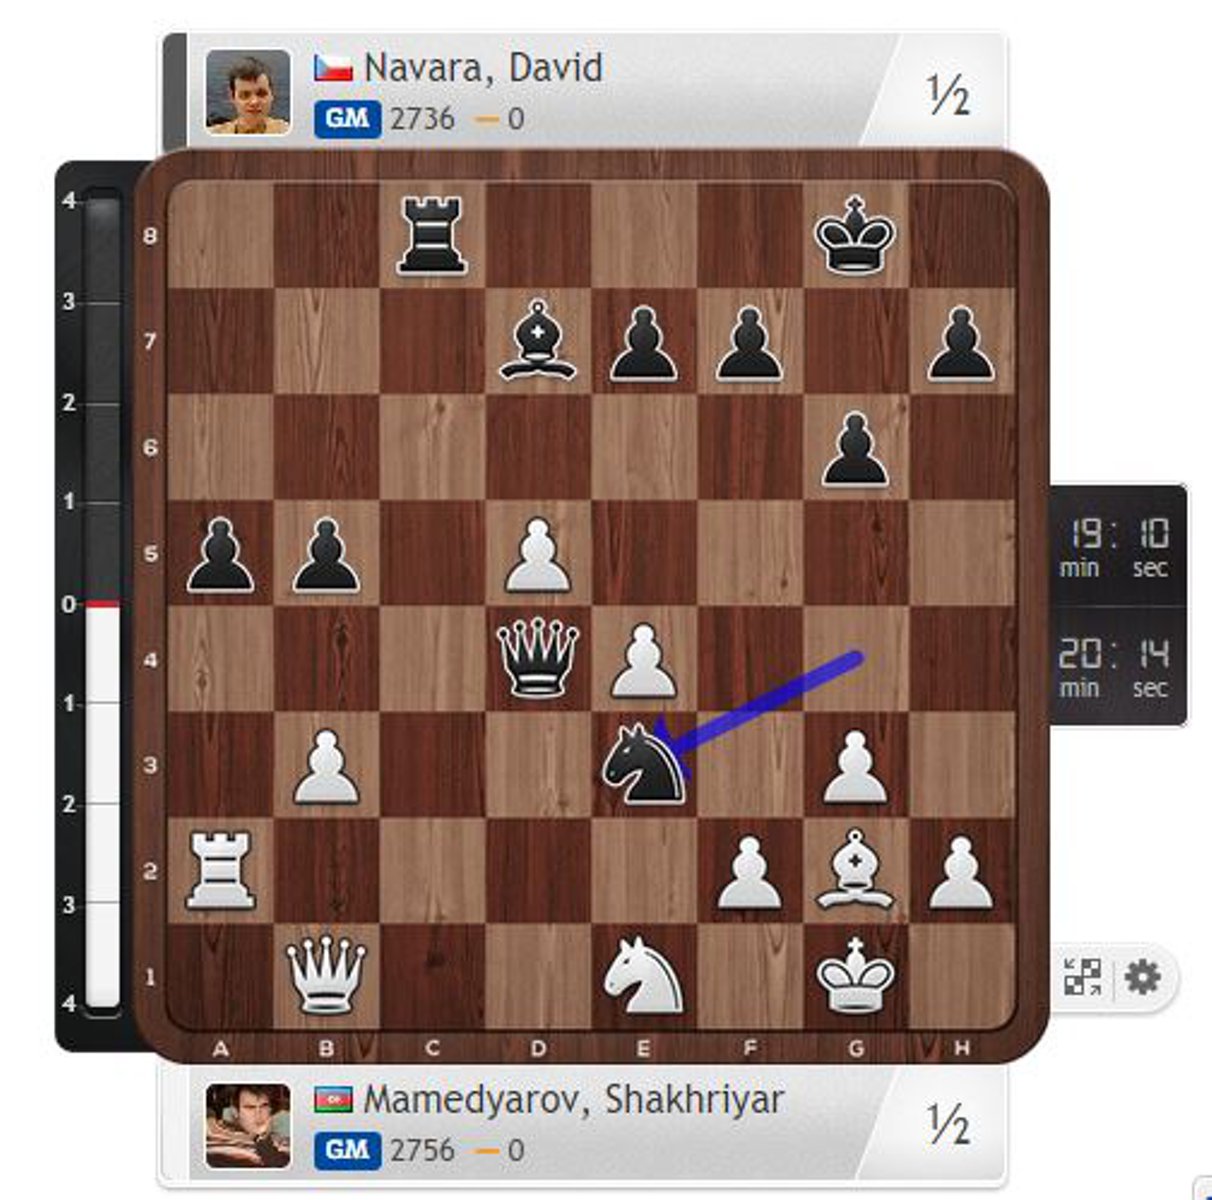Click the white pawn on d5
Screen dimensions: 1212x1200
(x=539, y=553)
